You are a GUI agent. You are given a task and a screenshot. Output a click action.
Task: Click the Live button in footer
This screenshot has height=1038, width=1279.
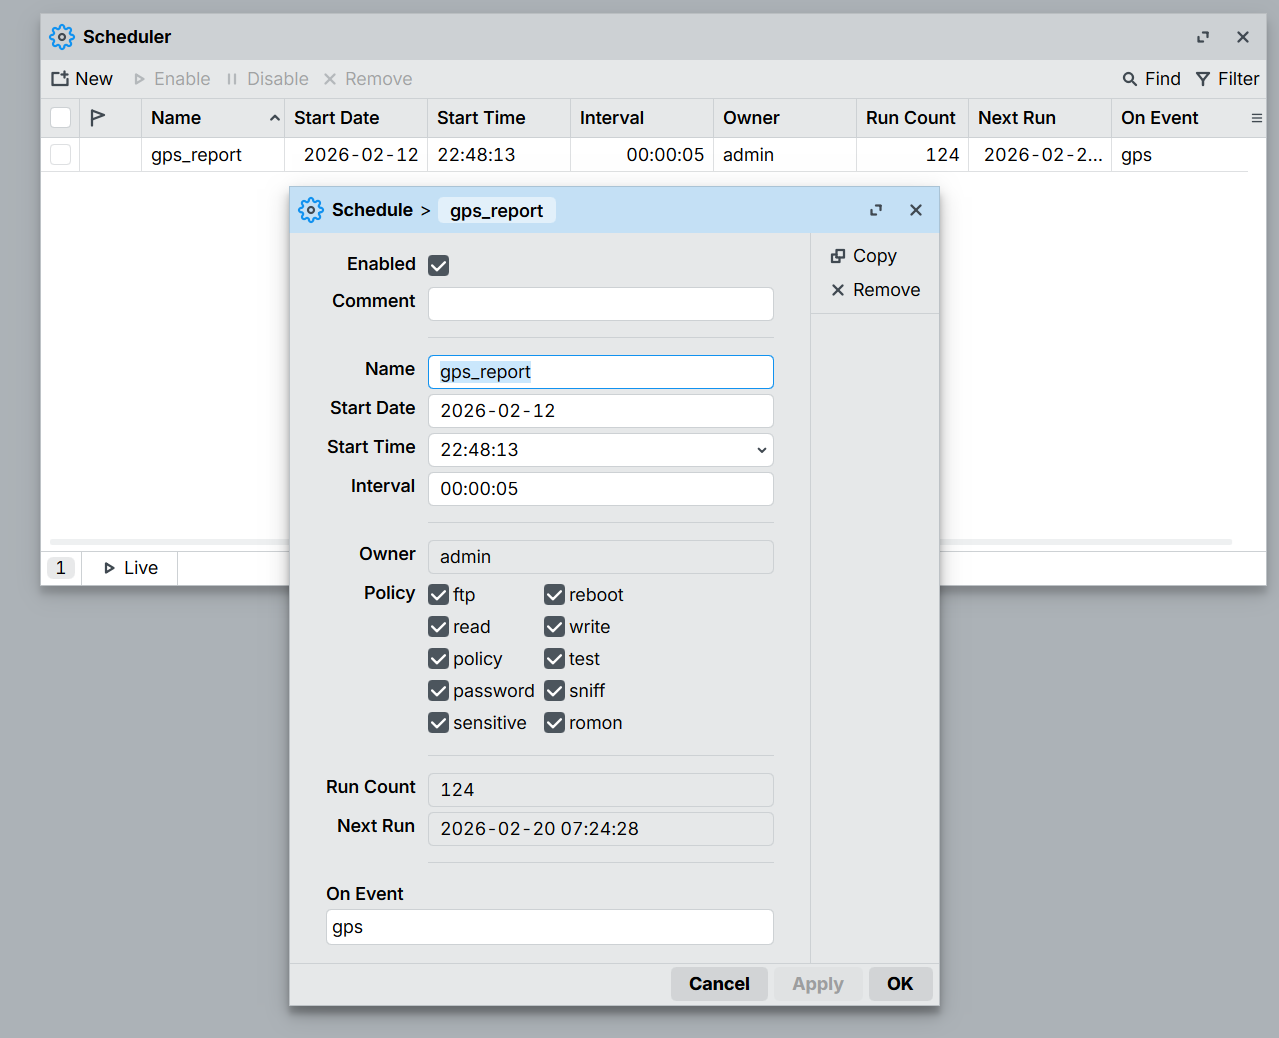[x=131, y=568]
